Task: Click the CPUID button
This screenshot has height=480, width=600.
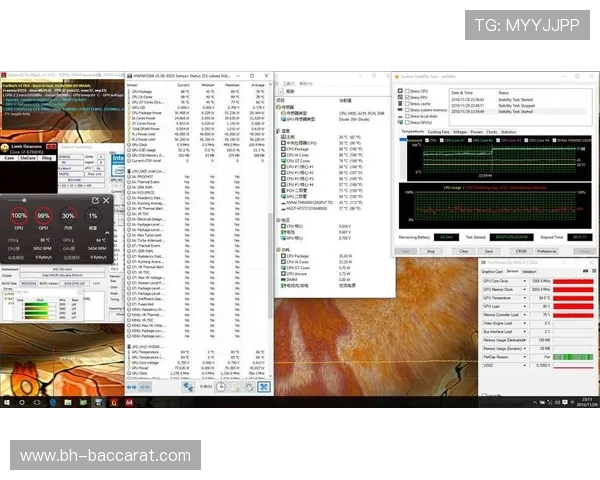Action: pos(520,251)
